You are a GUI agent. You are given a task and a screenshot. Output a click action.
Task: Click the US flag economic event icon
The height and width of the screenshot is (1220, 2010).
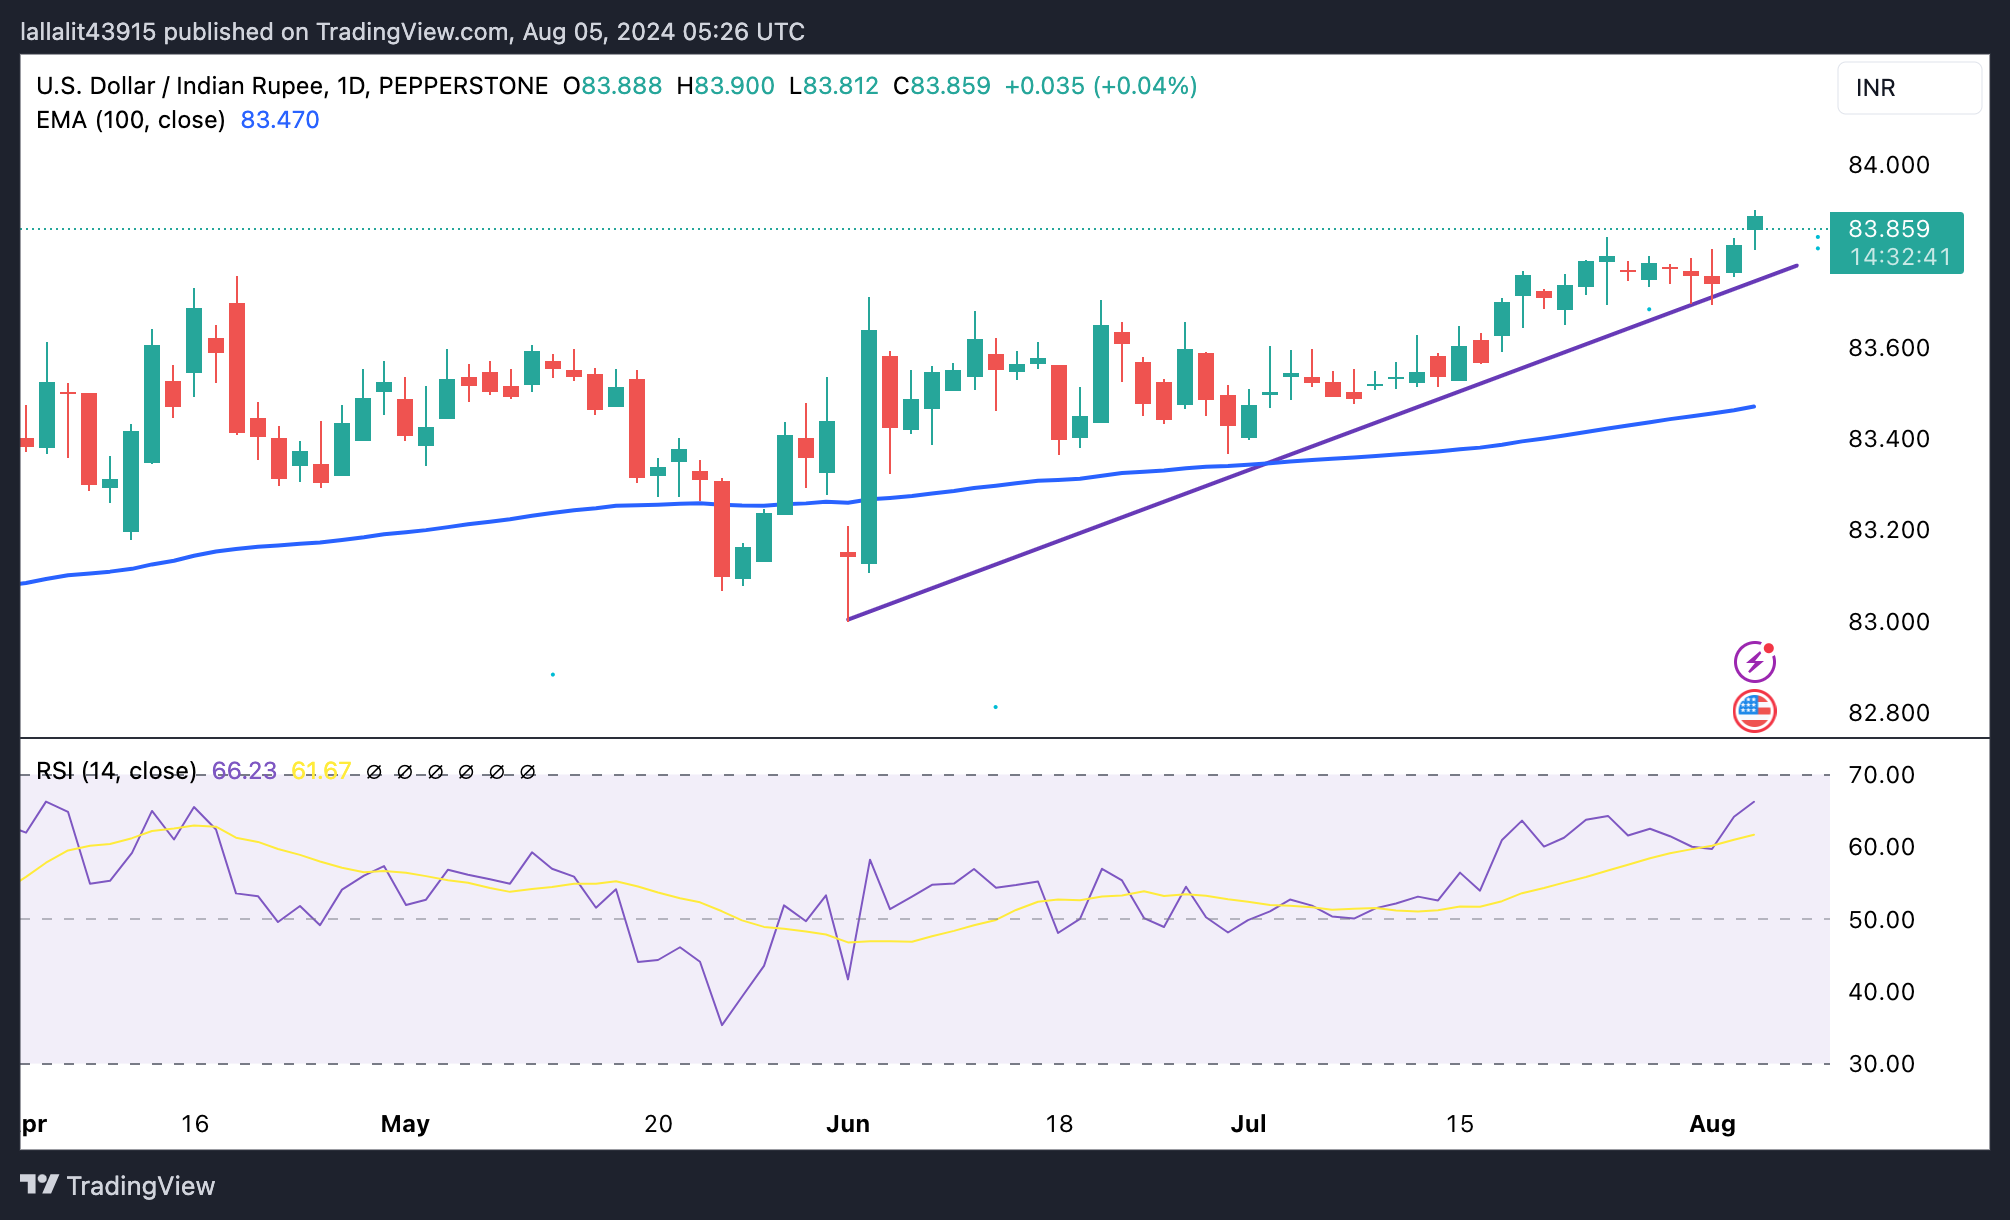[x=1754, y=711]
